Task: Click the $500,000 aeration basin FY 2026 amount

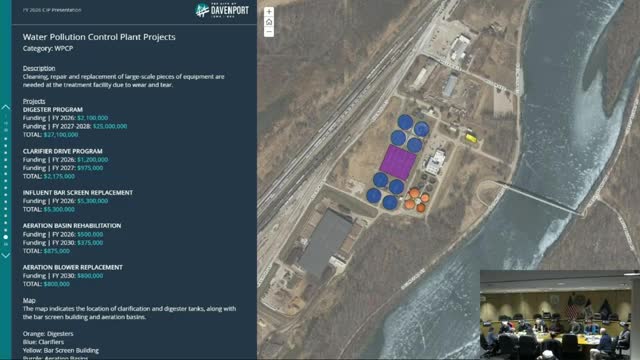Action: (x=90, y=234)
